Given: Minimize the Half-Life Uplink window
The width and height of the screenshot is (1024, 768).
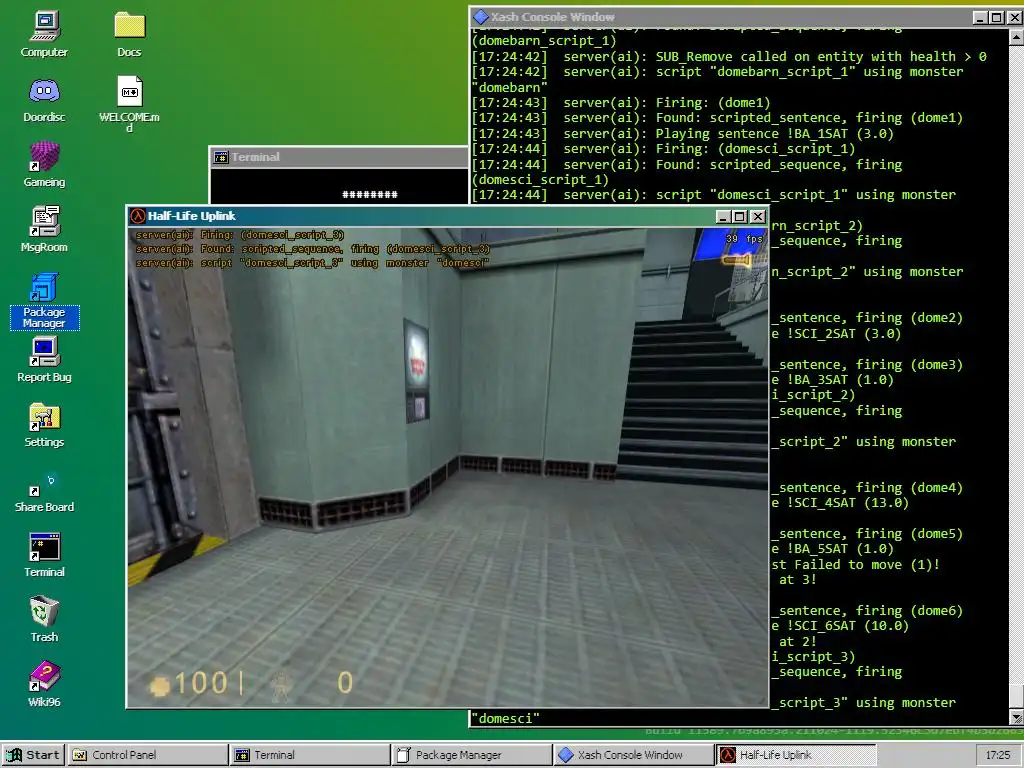Looking at the screenshot, I should (x=723, y=217).
